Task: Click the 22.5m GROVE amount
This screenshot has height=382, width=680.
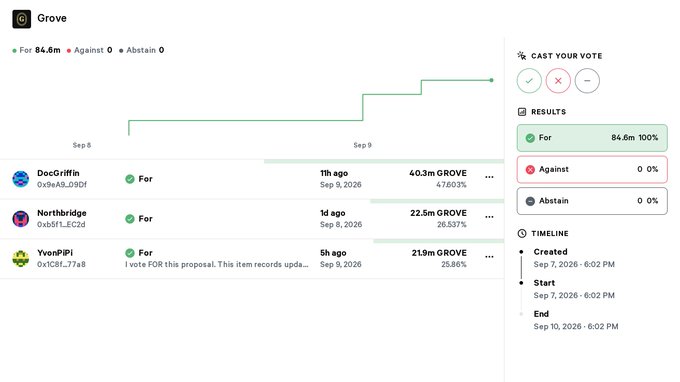Action: pyautogui.click(x=438, y=213)
